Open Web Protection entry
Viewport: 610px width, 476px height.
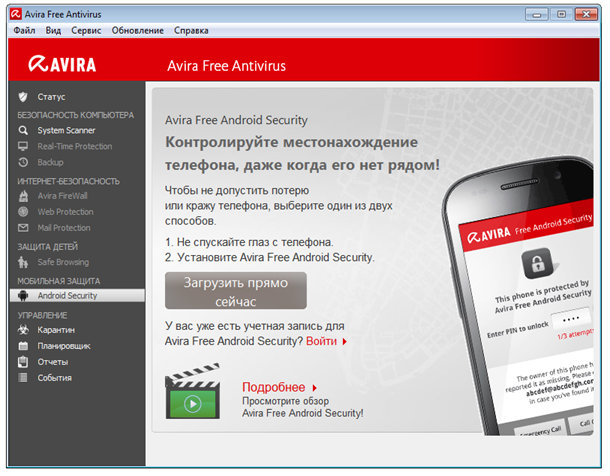coord(65,212)
